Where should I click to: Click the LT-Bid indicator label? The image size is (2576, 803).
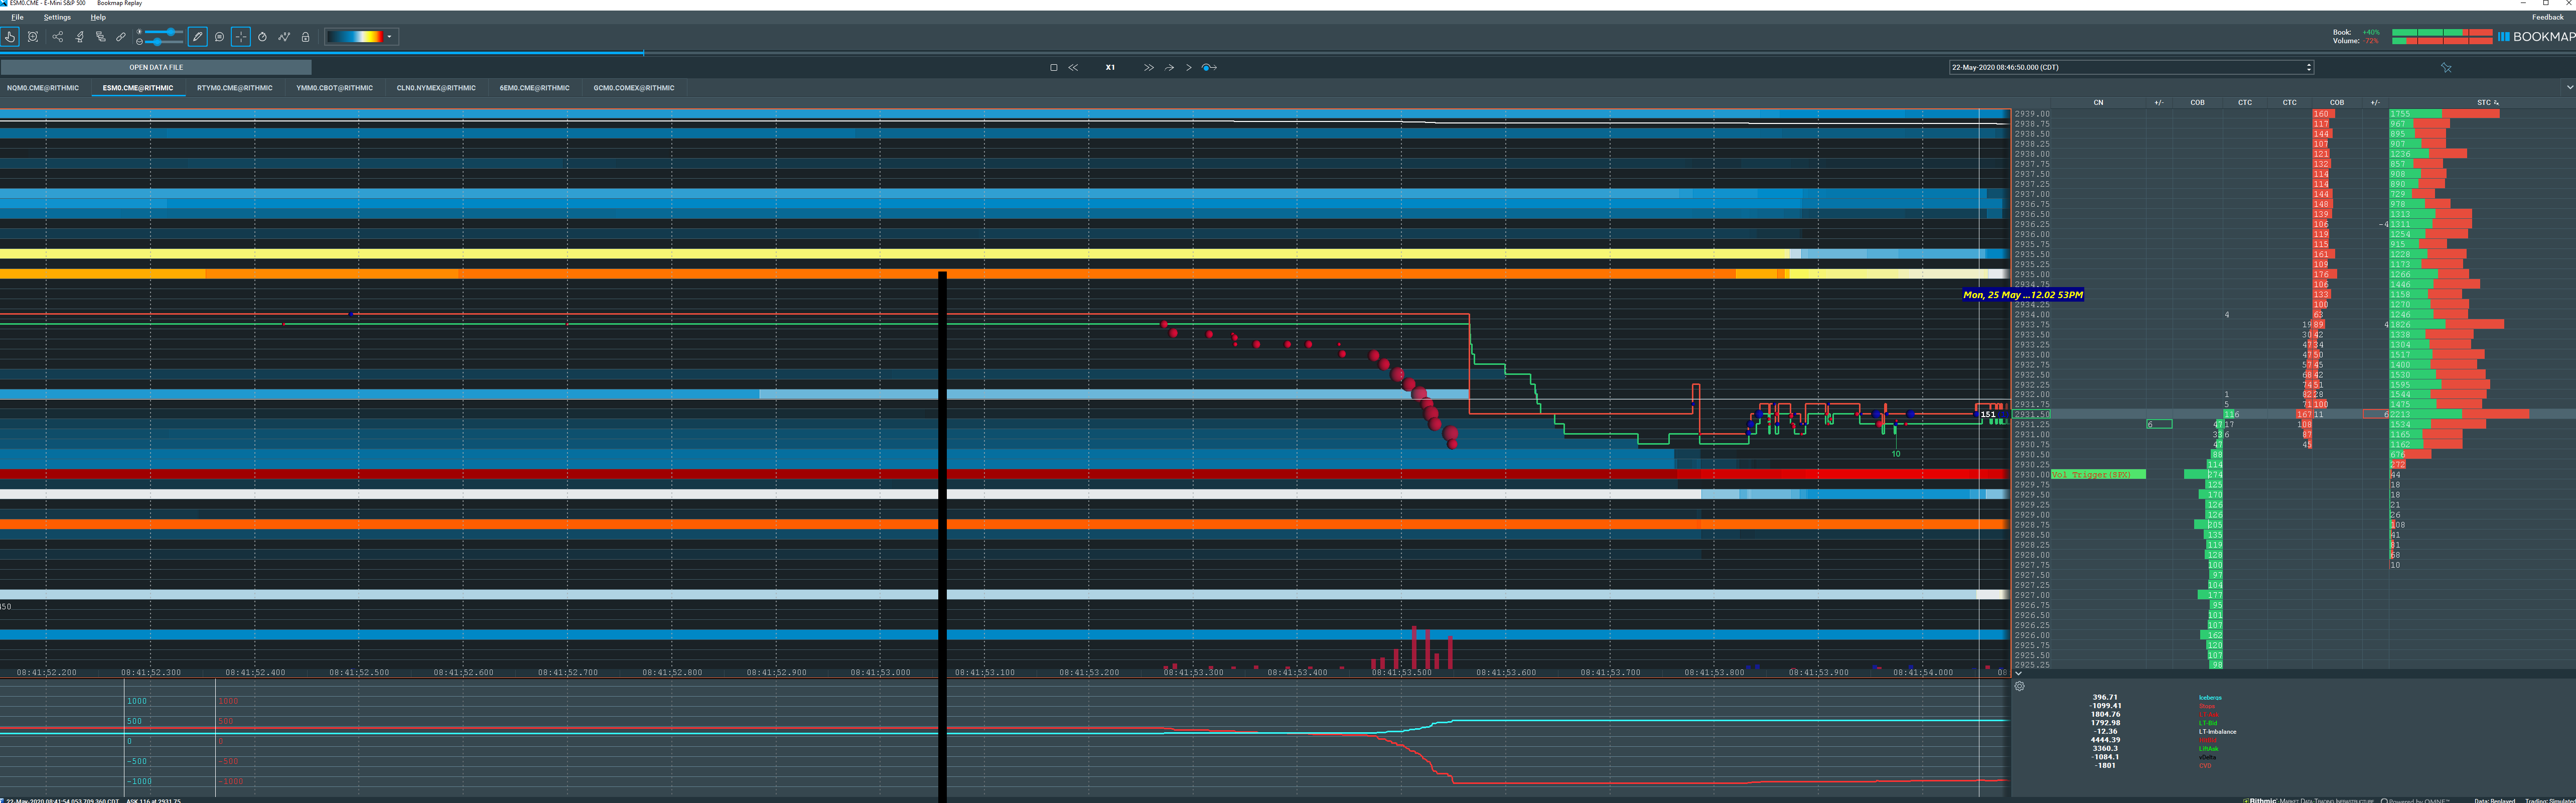(x=2208, y=723)
